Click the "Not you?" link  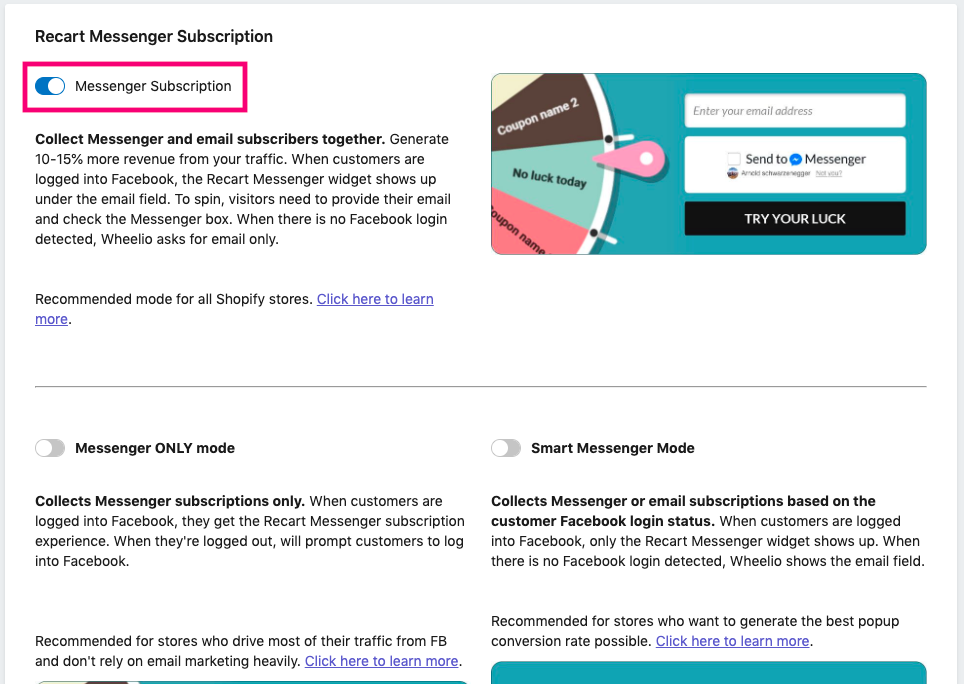point(828,173)
